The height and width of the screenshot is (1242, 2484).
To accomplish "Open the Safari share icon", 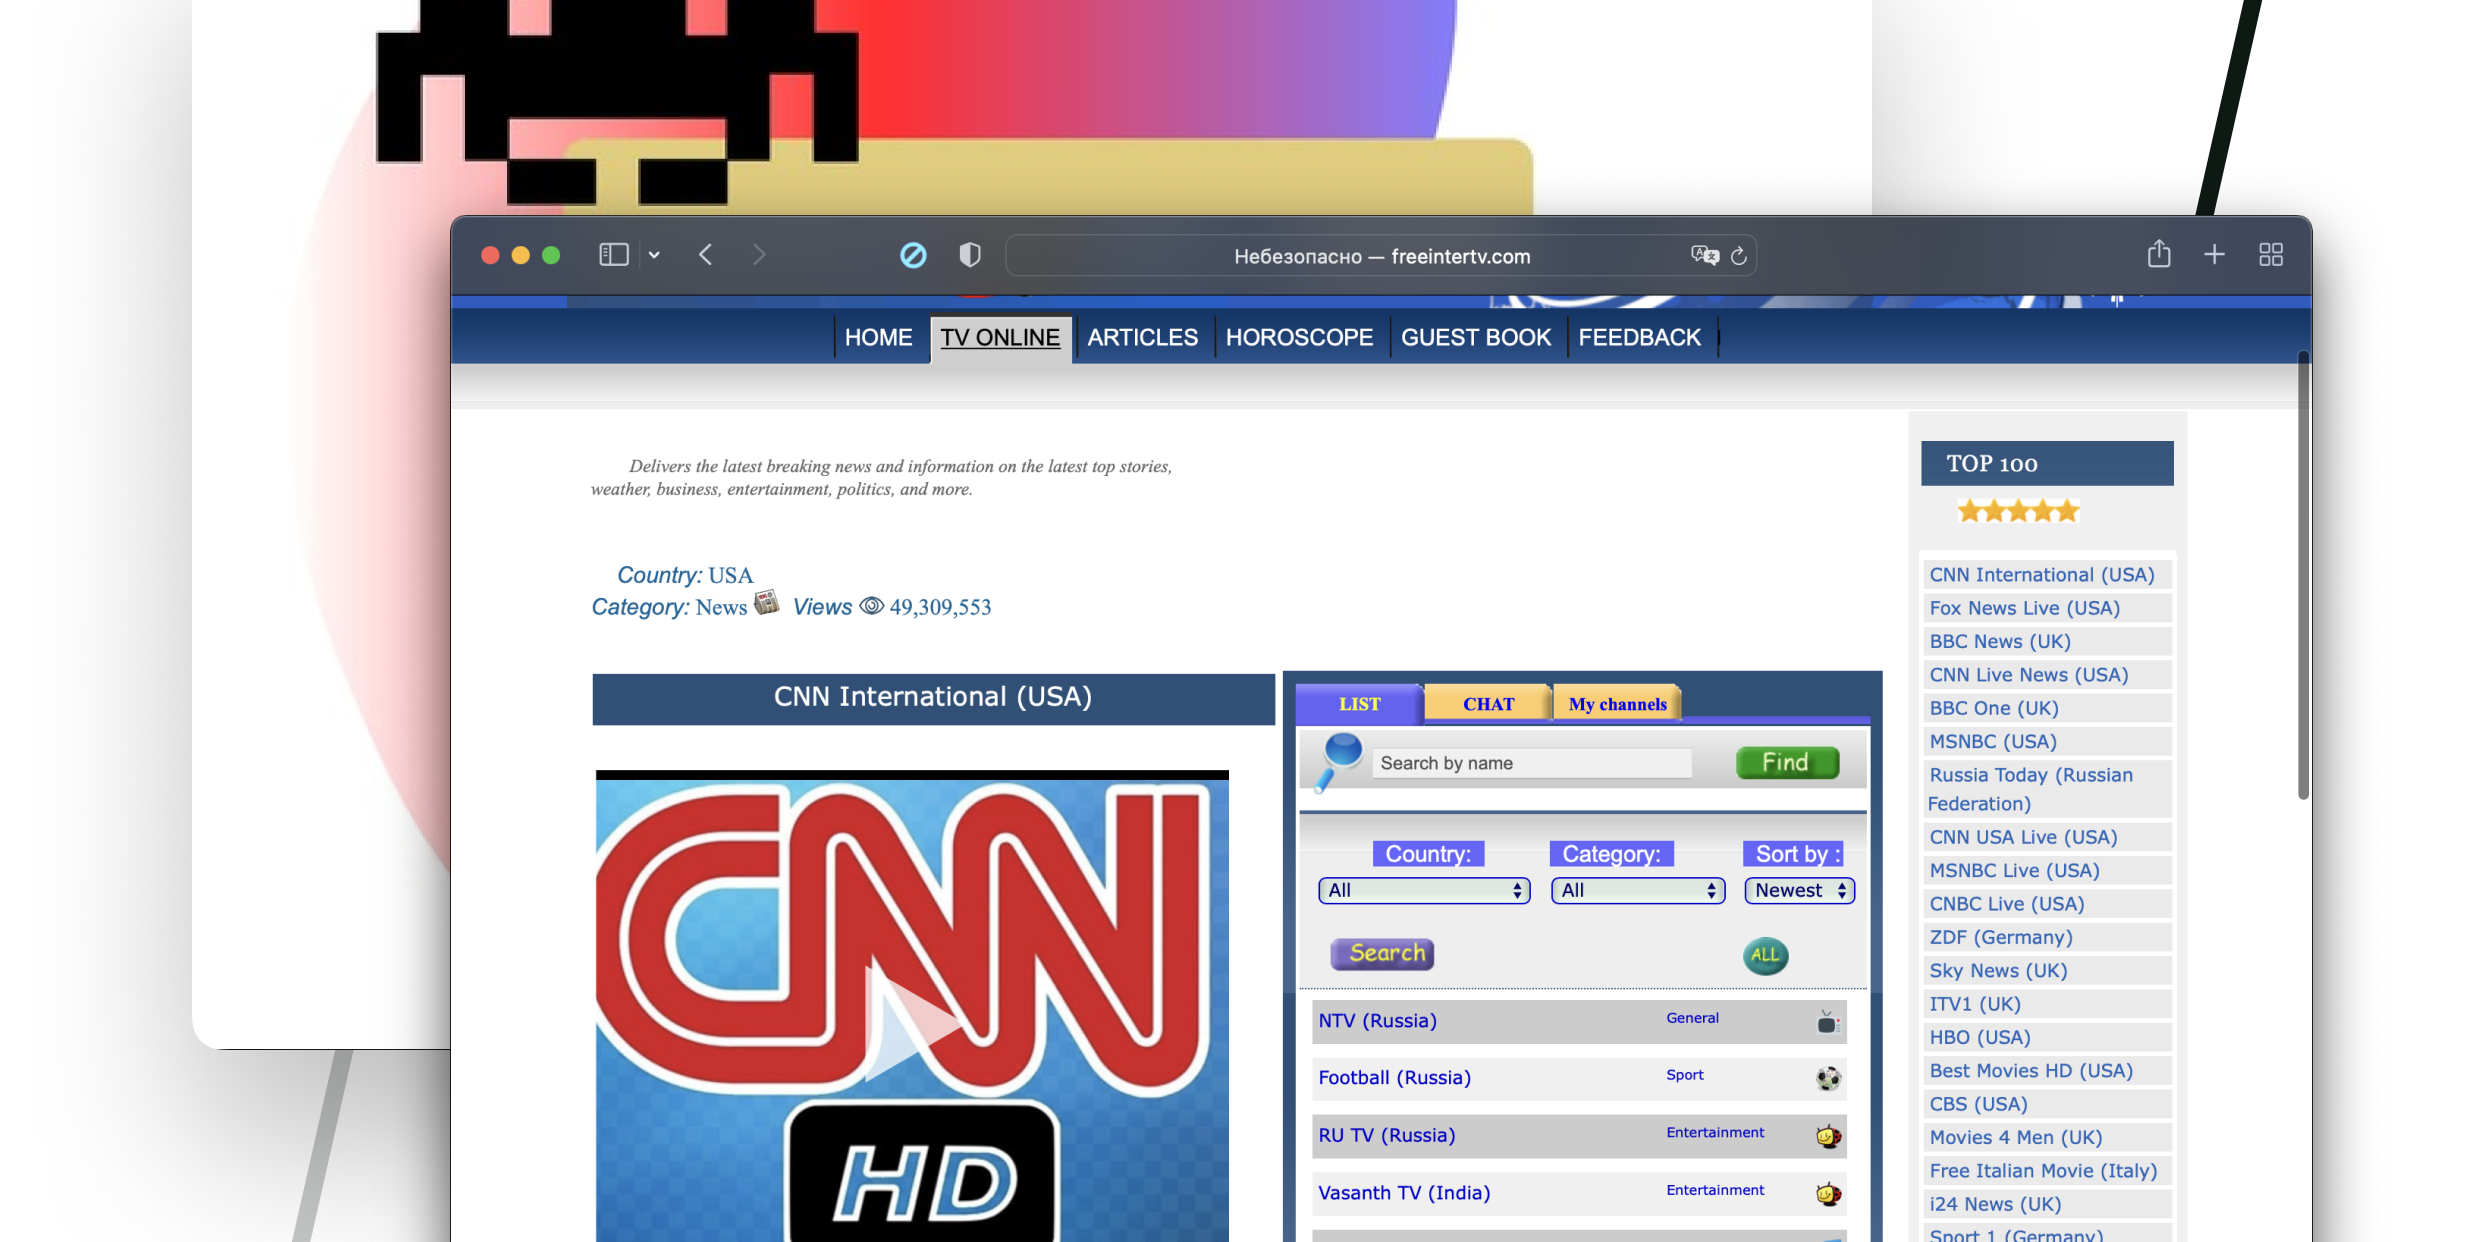I will click(x=2158, y=255).
